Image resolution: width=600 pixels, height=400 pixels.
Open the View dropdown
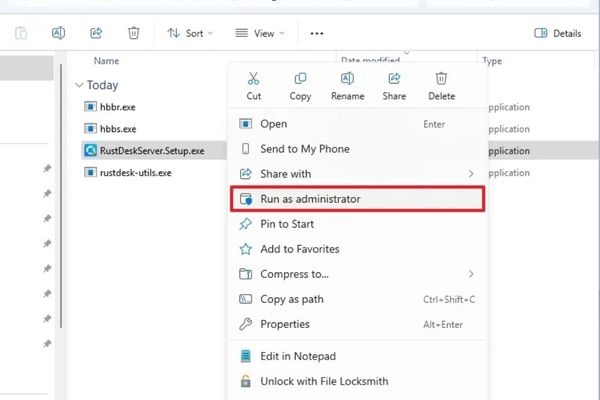[x=260, y=33]
